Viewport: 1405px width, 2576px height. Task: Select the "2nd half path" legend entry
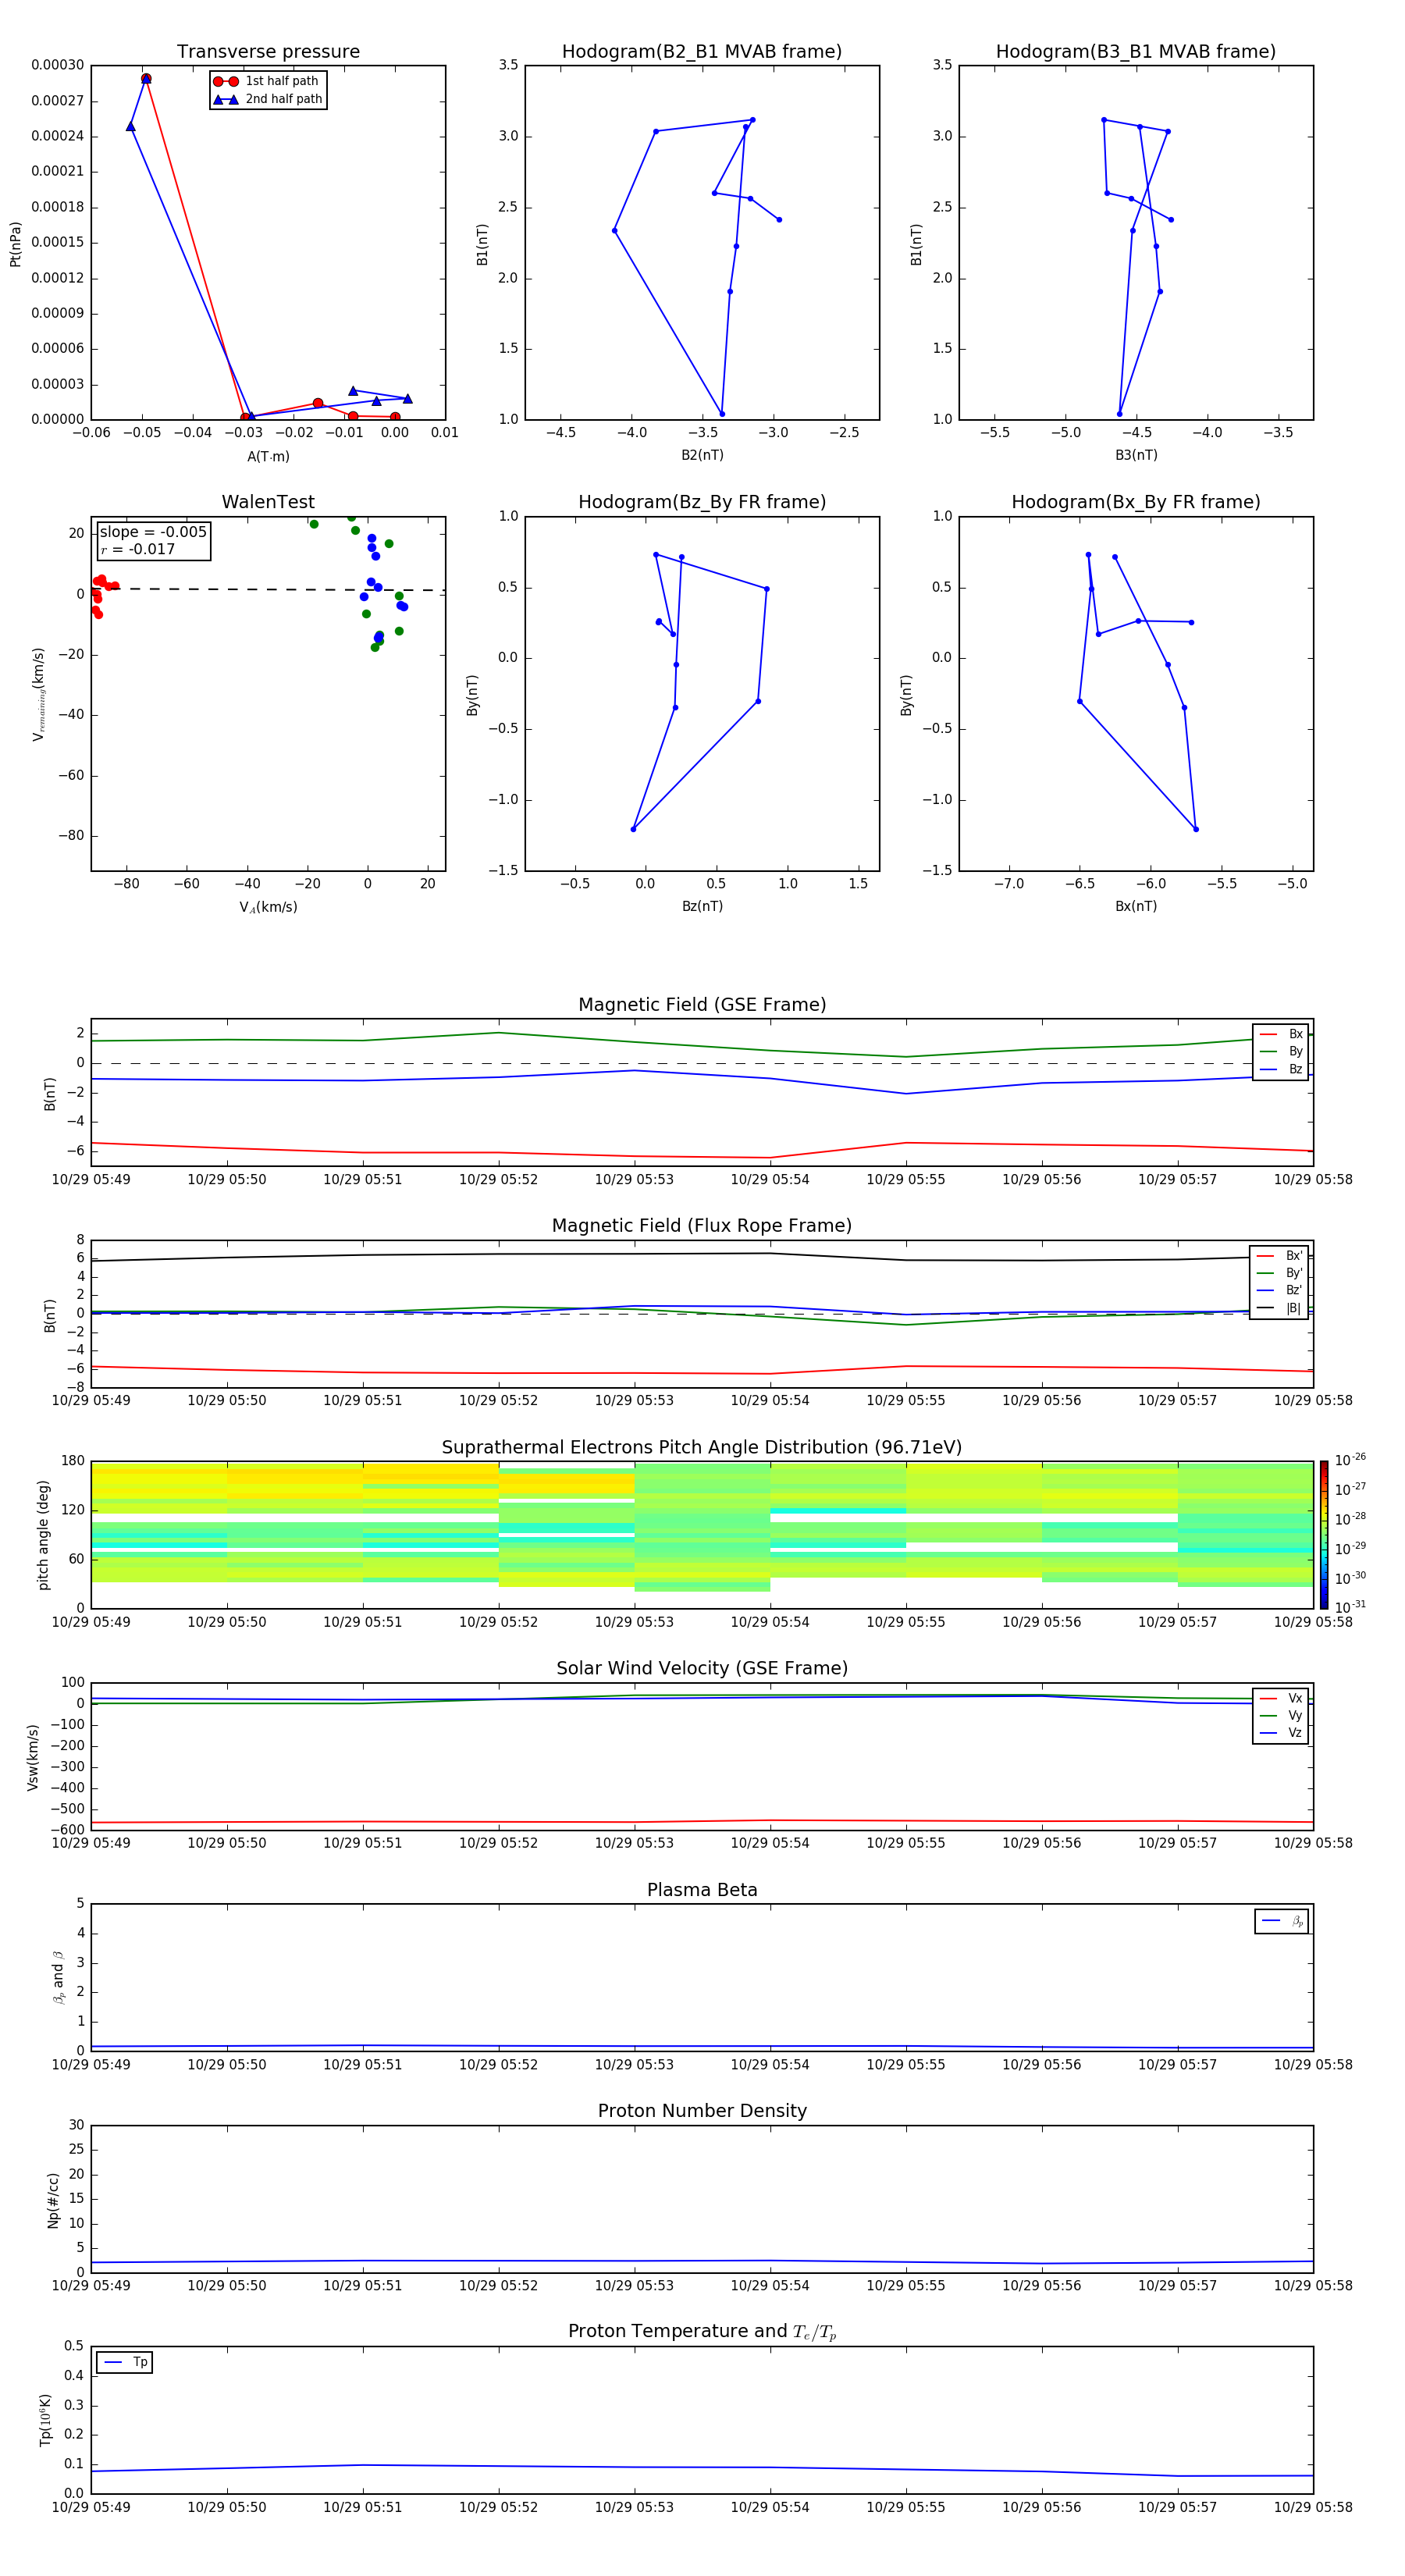coord(267,99)
